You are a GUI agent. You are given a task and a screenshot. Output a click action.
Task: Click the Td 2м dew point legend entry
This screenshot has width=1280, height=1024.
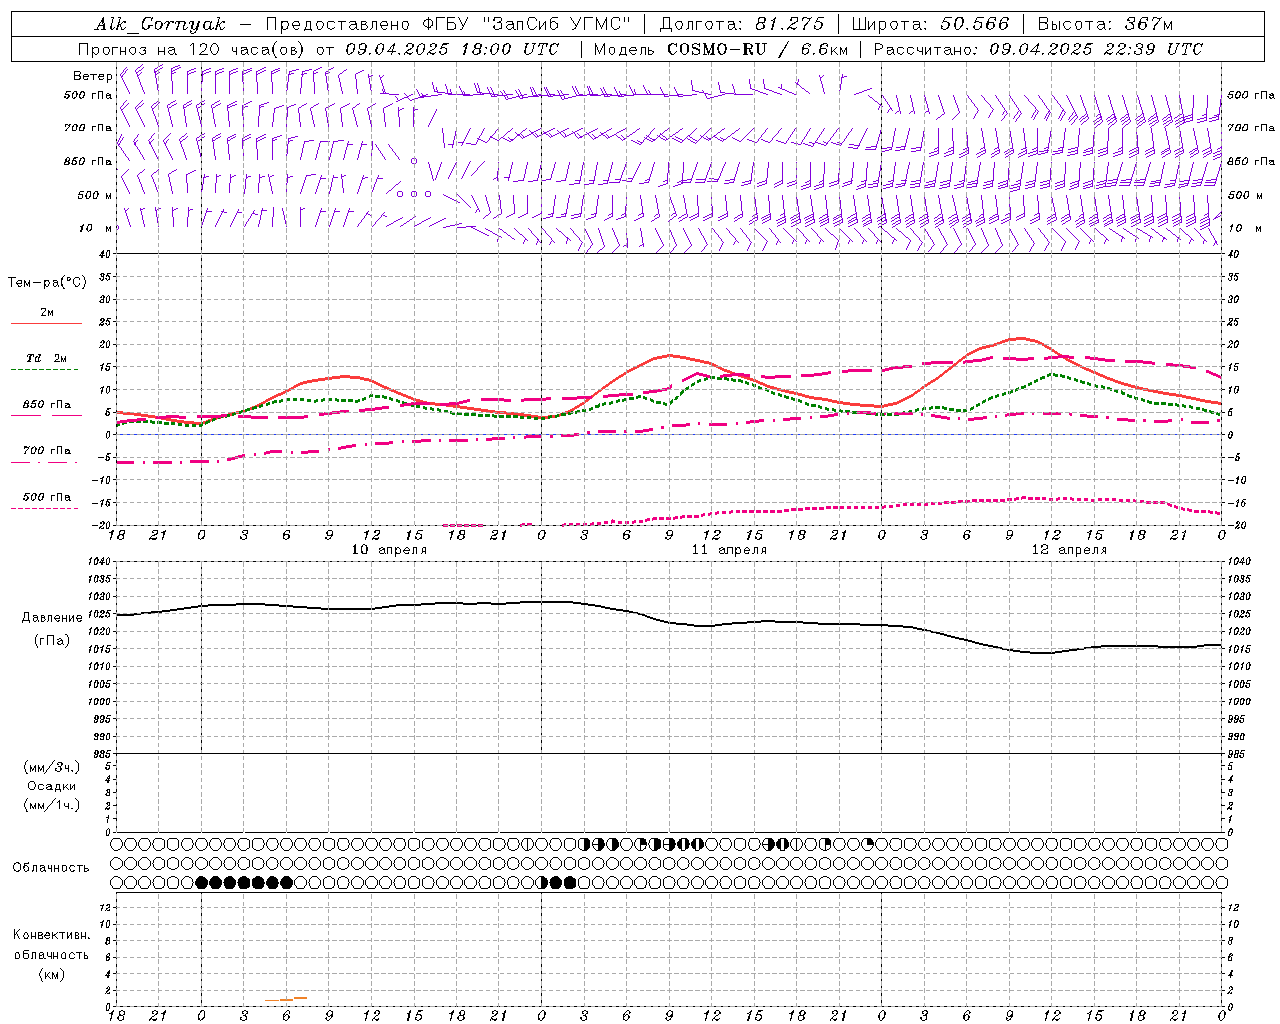(x=46, y=358)
